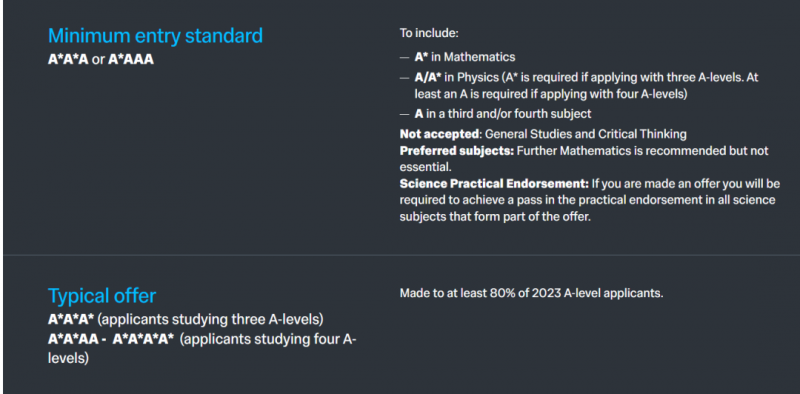This screenshot has width=800, height=394.
Task: Click the 'Minimum entry standard' heading
Action: click(x=155, y=36)
